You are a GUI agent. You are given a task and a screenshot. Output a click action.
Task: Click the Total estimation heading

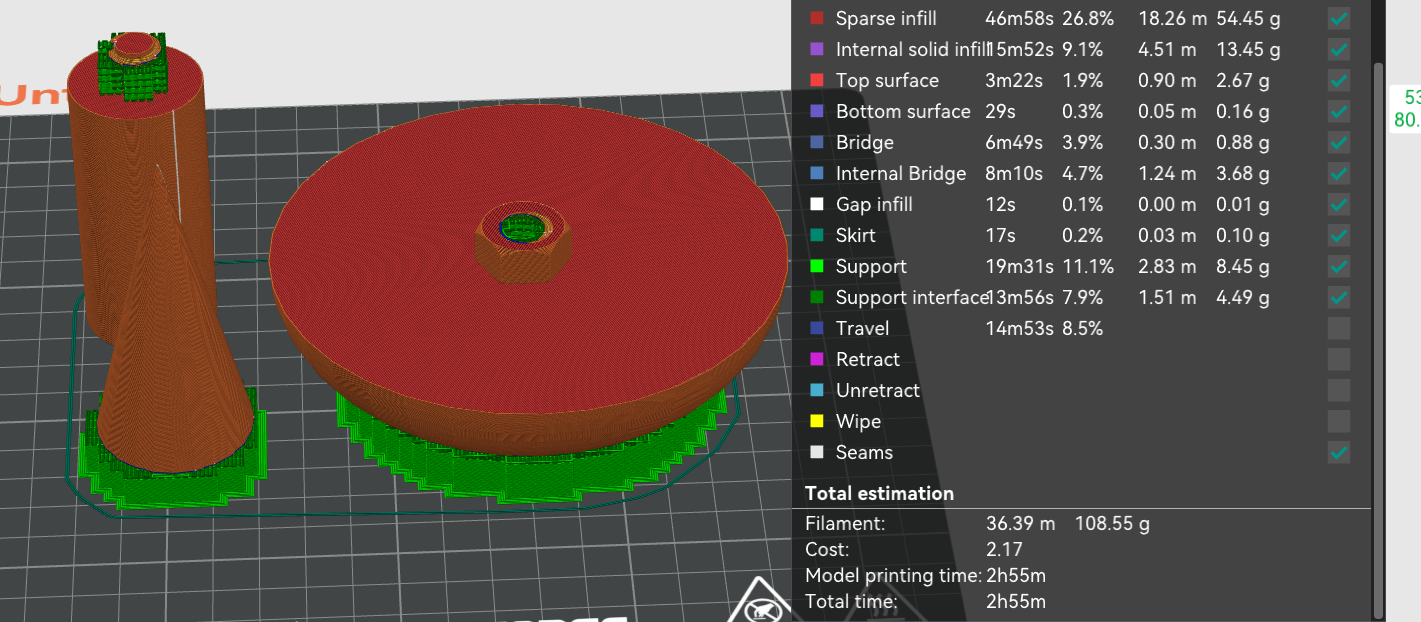(x=879, y=493)
